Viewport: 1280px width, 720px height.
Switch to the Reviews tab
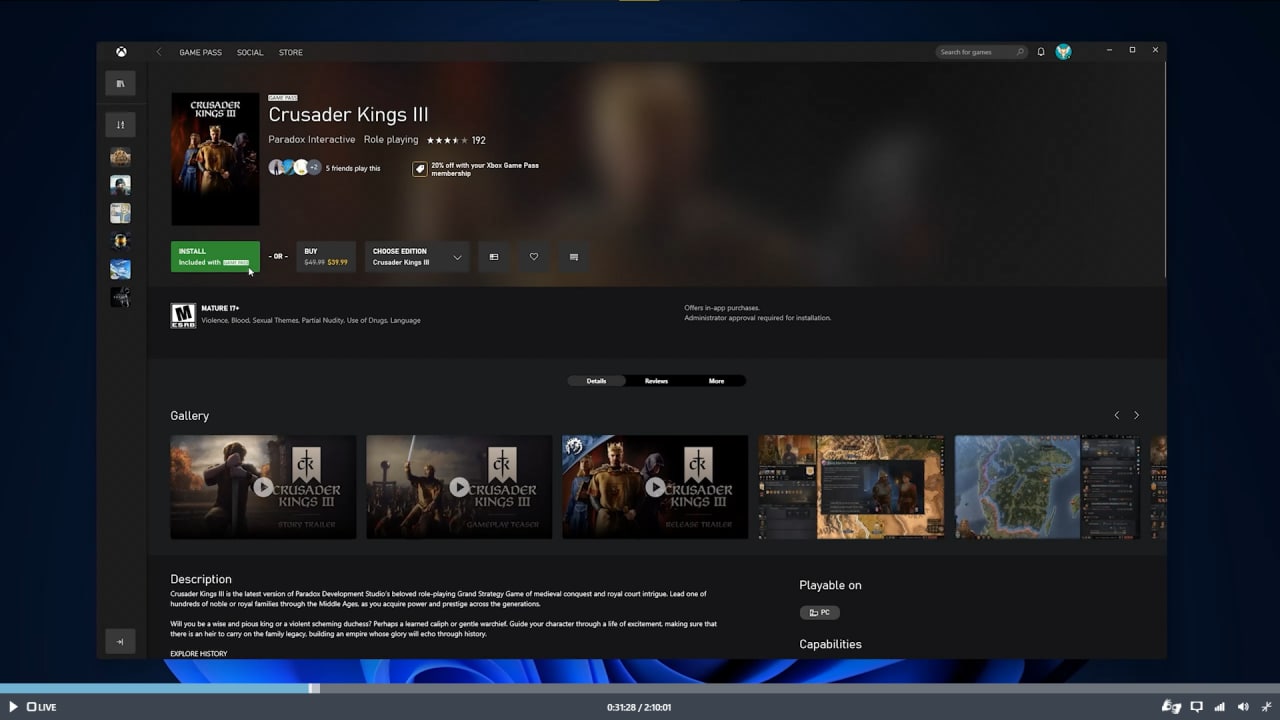656,381
